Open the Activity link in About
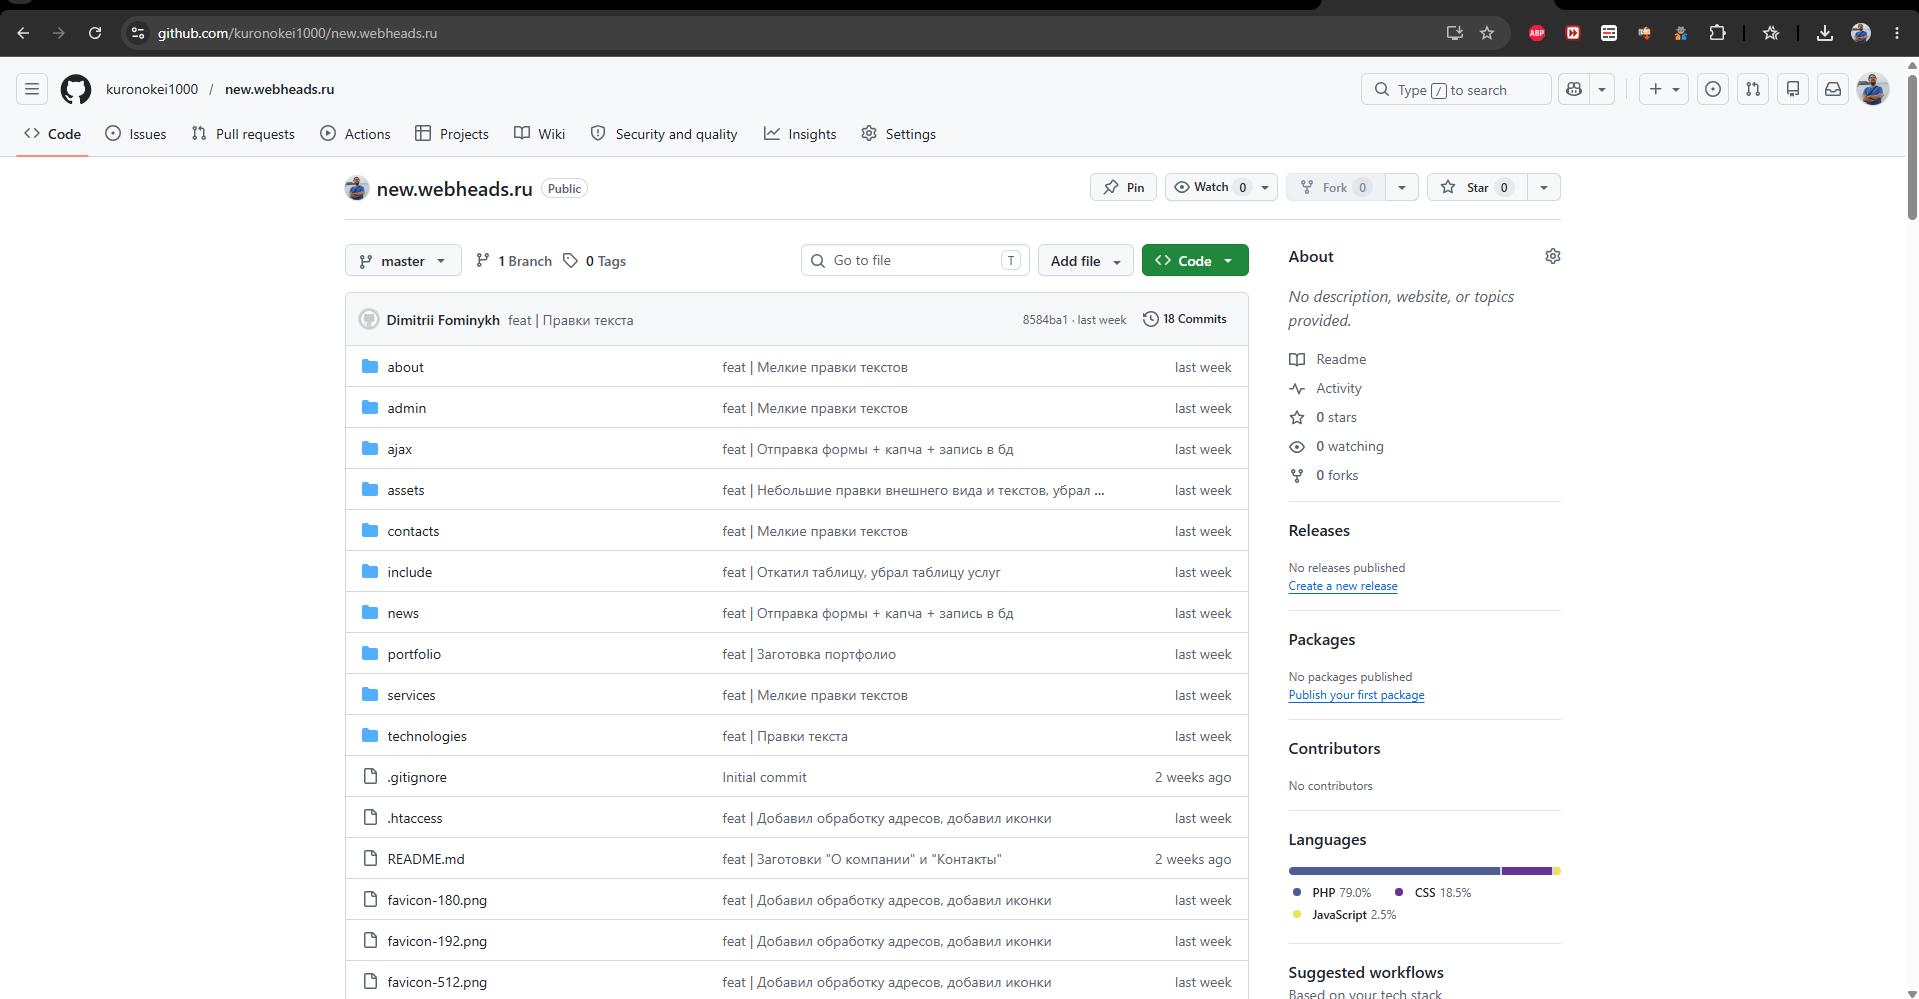This screenshot has width=1919, height=999. click(x=1339, y=388)
